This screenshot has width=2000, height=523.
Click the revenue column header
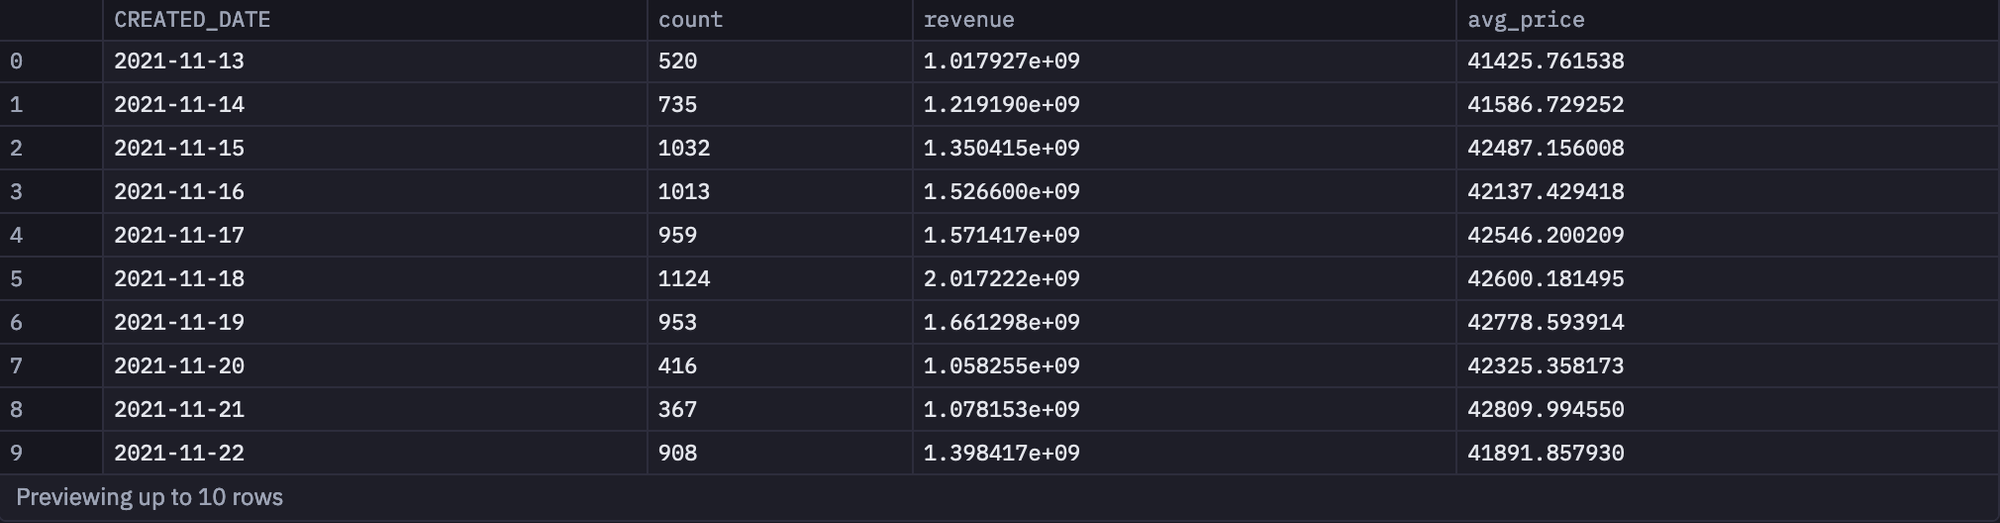(969, 20)
